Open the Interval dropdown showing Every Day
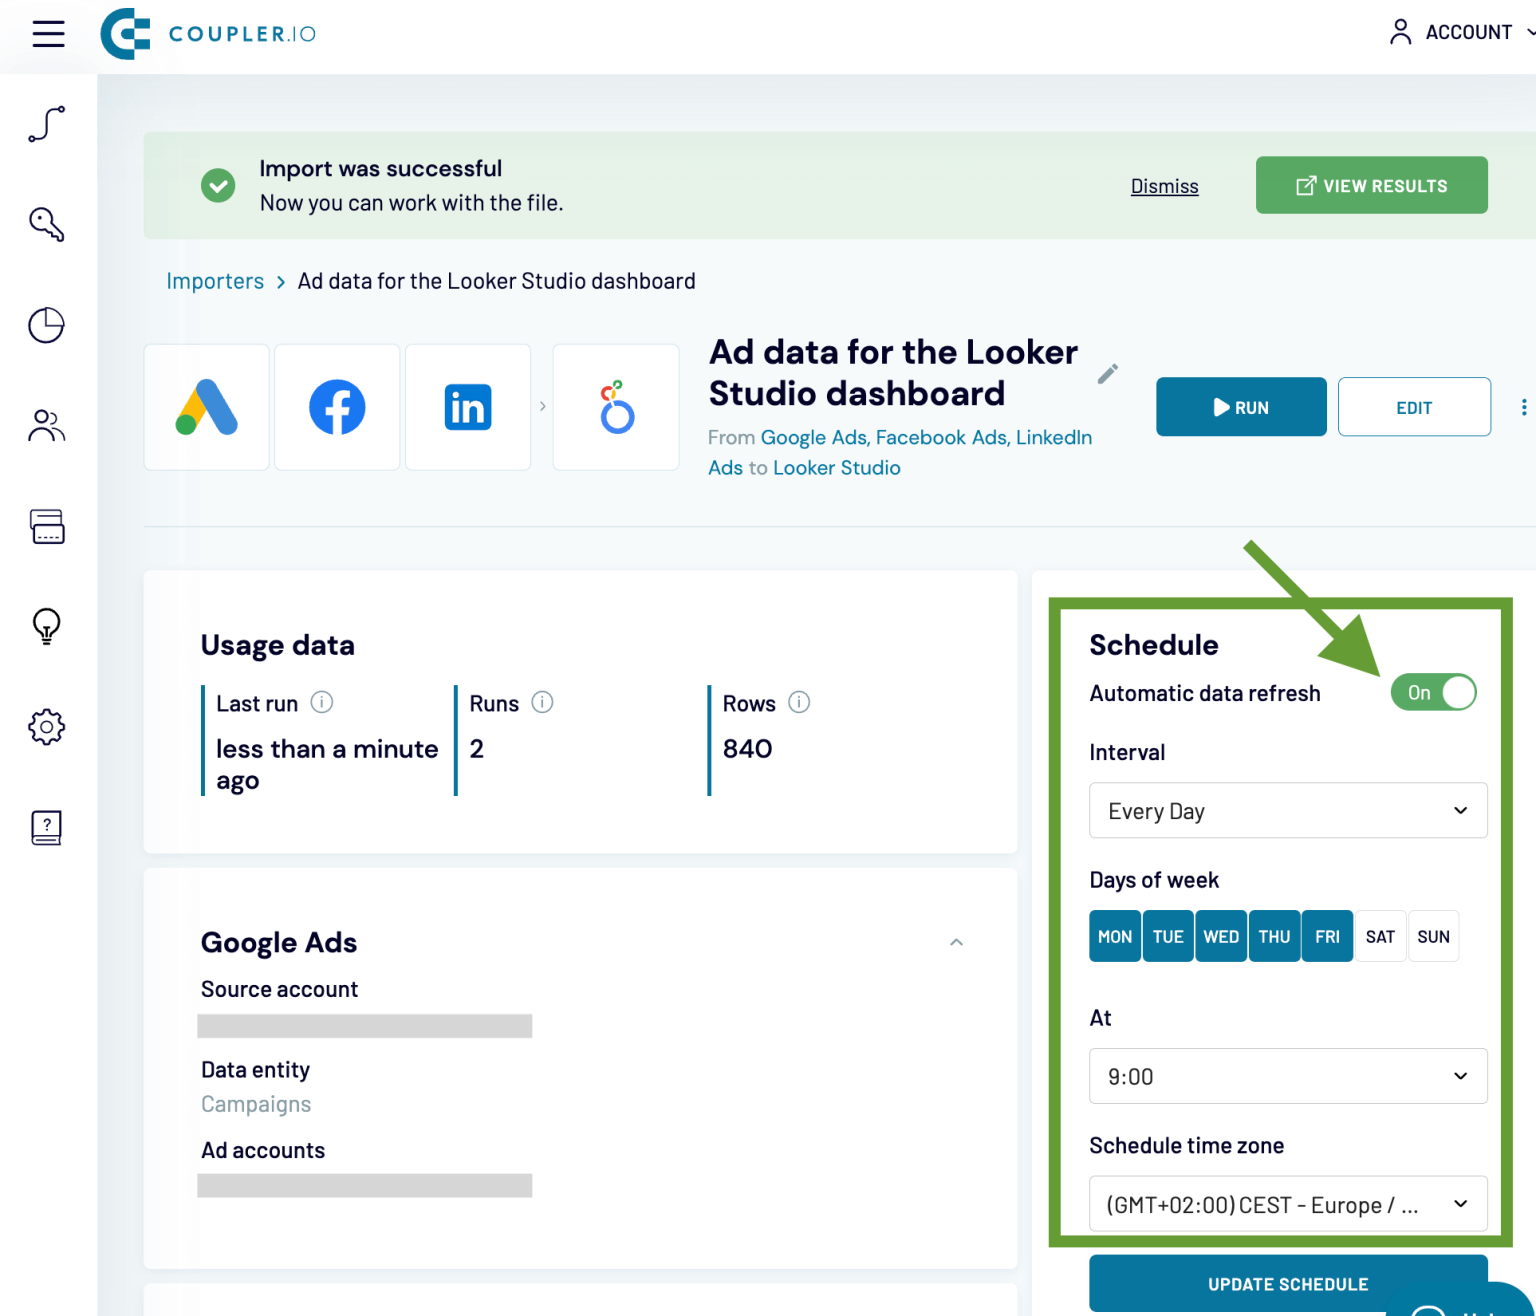Viewport: 1536px width, 1316px height. pos(1288,810)
